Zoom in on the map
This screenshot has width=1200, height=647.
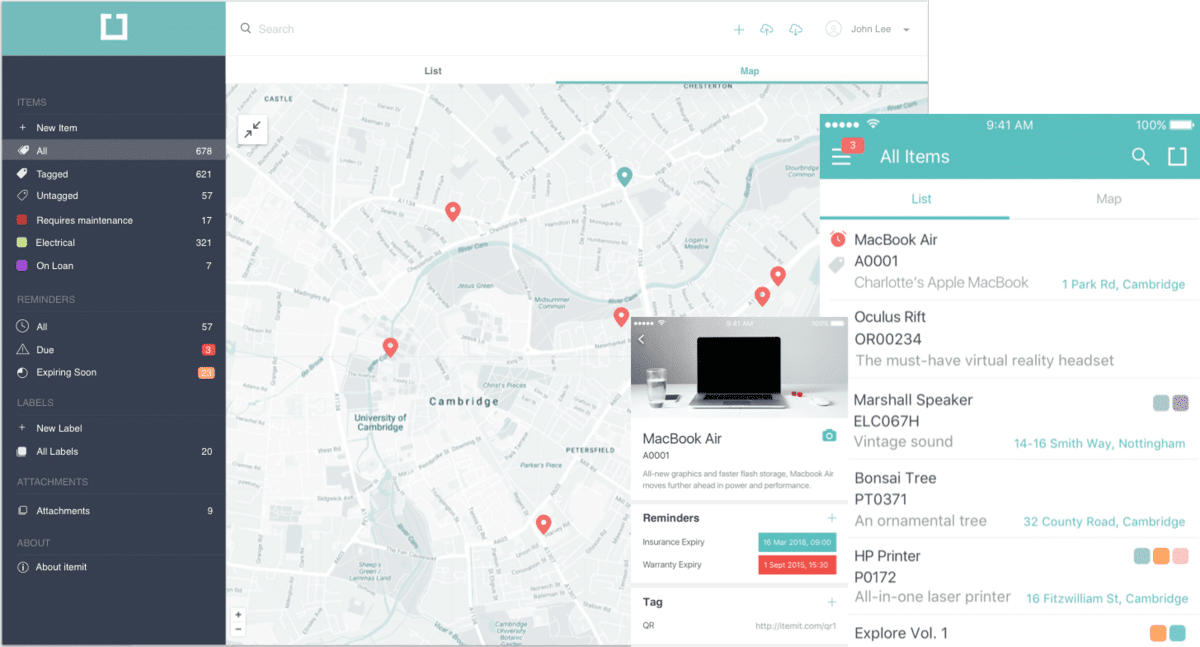238,615
